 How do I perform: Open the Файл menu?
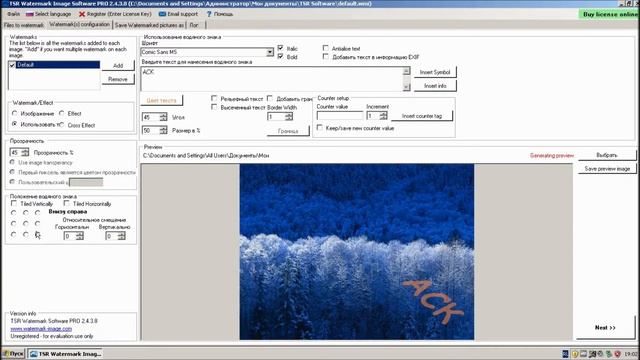pyautogui.click(x=13, y=14)
